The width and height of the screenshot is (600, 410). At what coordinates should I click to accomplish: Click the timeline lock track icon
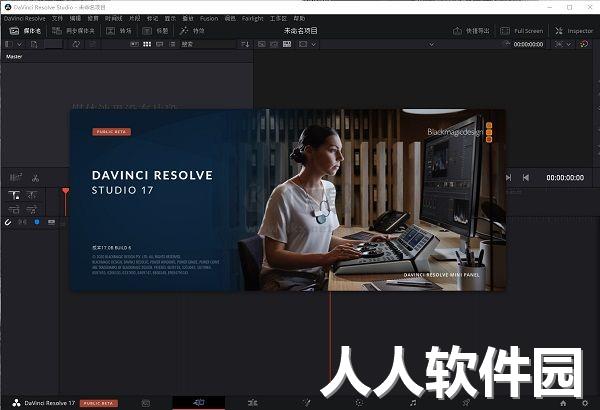click(14, 196)
